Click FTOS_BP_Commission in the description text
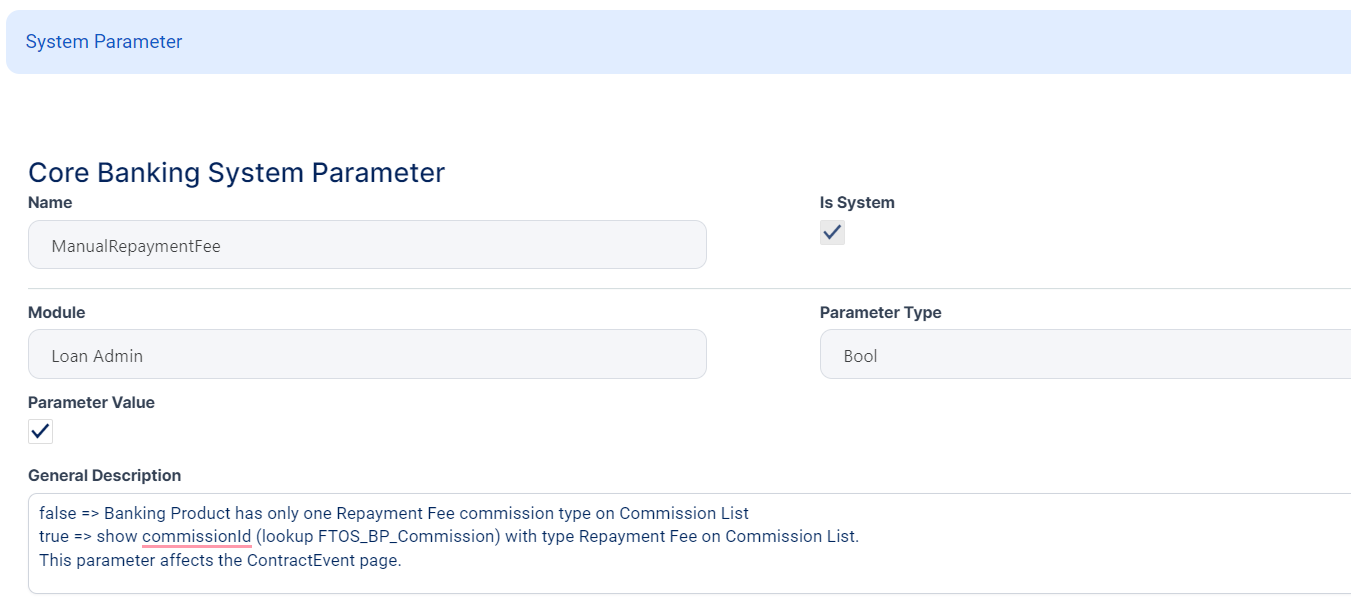Viewport: 1351px width, 607px height. [408, 536]
